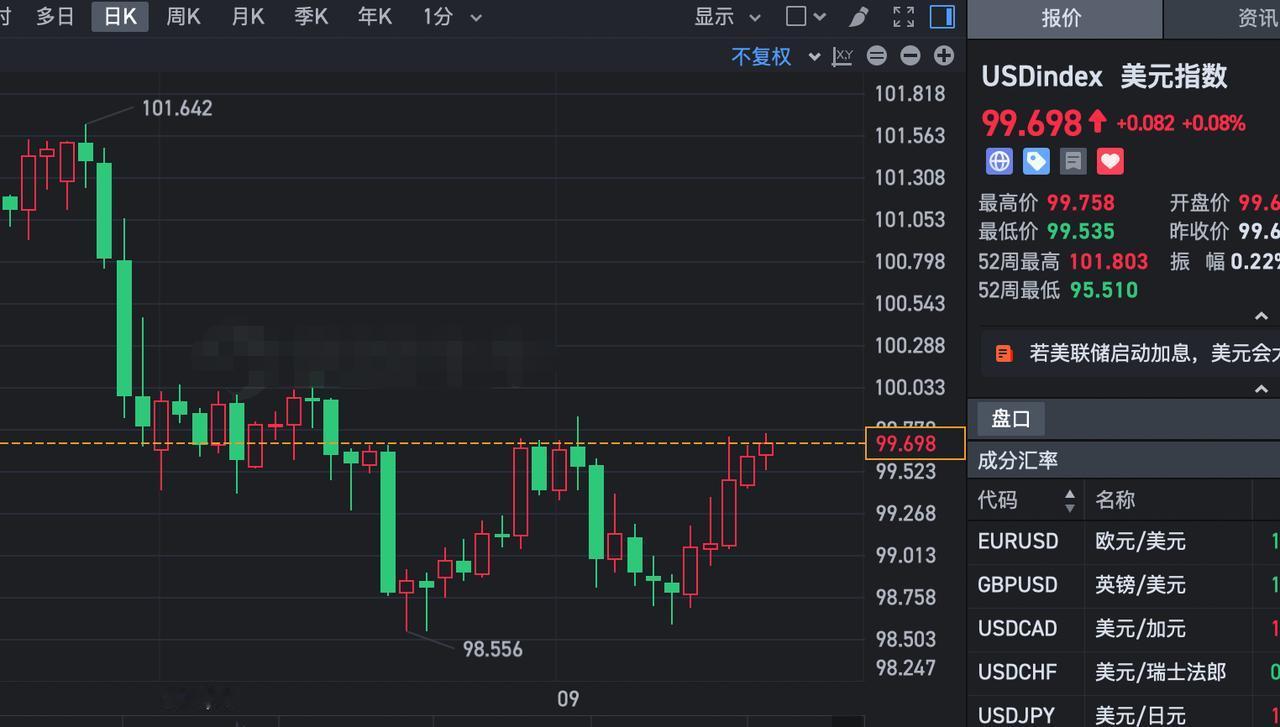The image size is (1280, 727).
Task: Switch to the 周K period tab
Action: 183,16
